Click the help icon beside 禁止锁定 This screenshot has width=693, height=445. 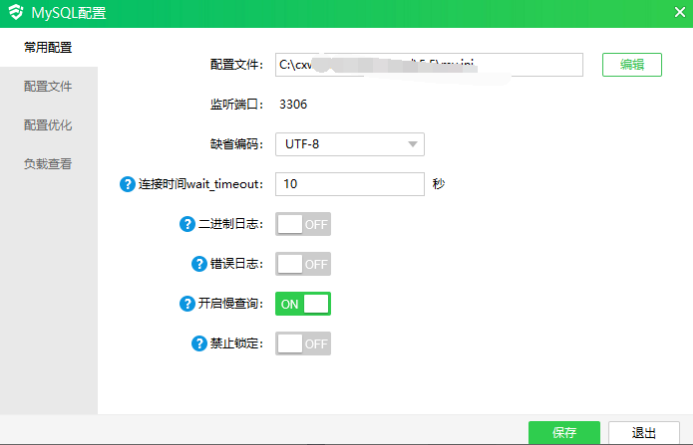click(199, 343)
